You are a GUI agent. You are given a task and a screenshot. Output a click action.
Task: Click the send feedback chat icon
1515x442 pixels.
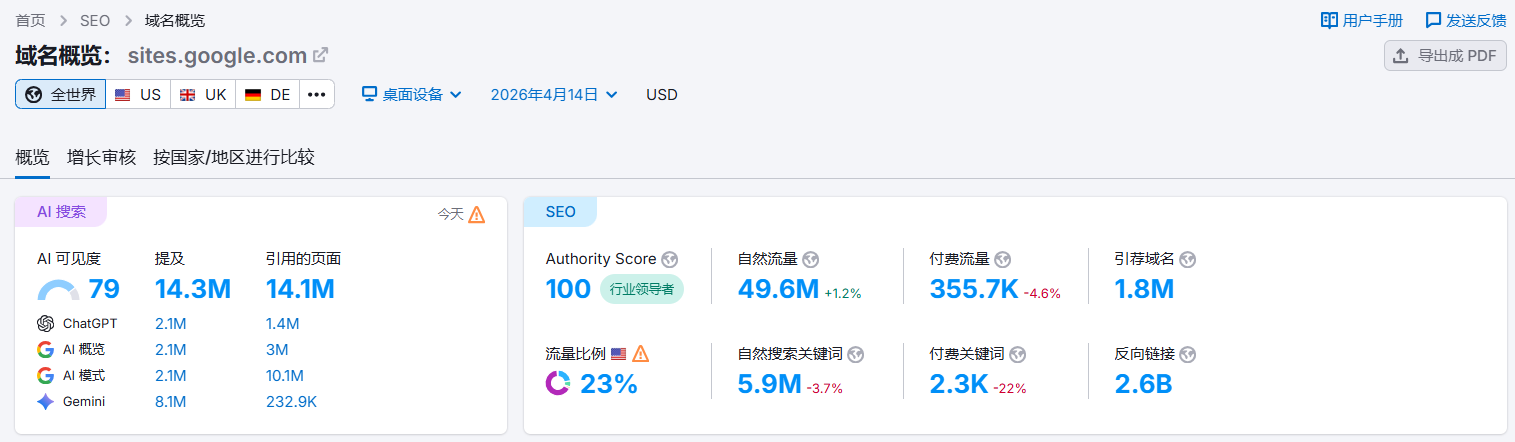(1433, 20)
